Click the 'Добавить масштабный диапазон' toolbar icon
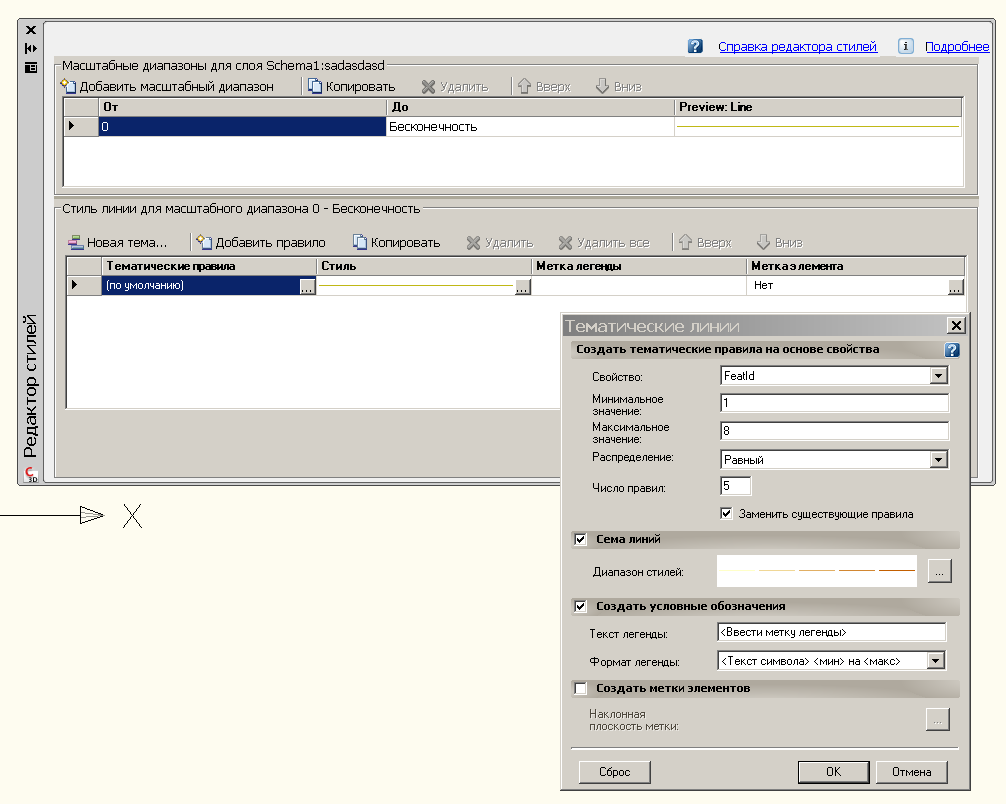Screen dimensions: 1006x804 tap(69, 87)
